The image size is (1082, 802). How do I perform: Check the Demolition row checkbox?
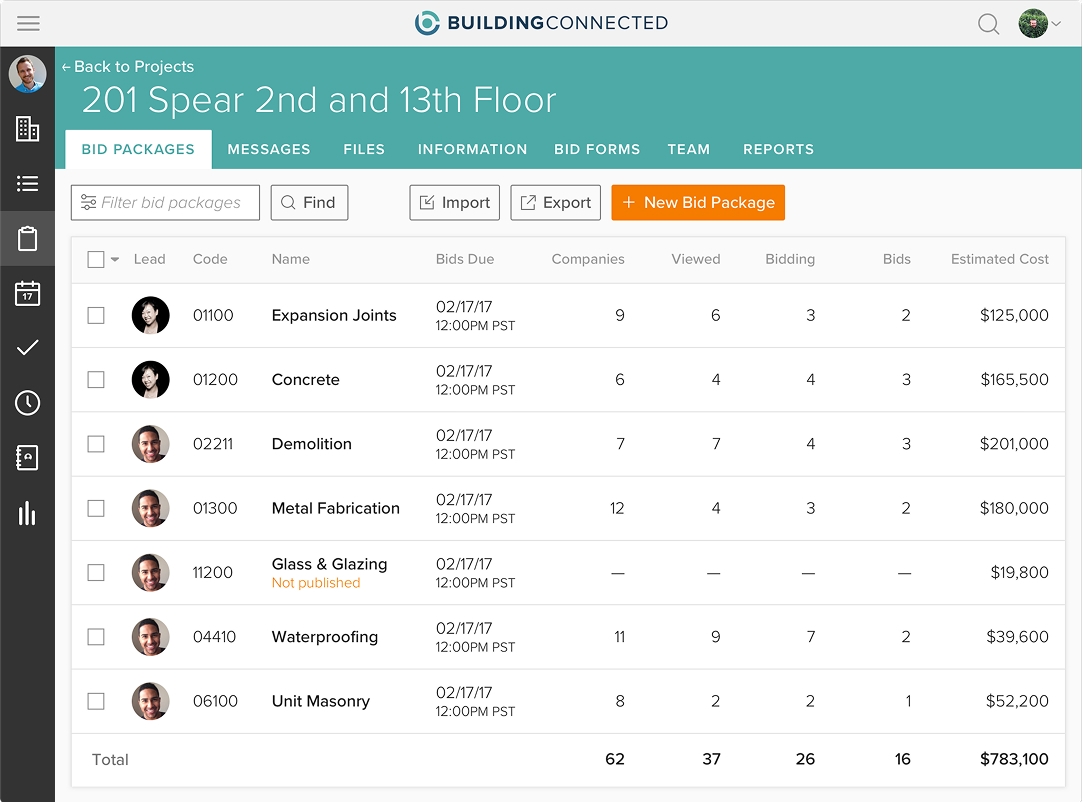[x=96, y=444]
